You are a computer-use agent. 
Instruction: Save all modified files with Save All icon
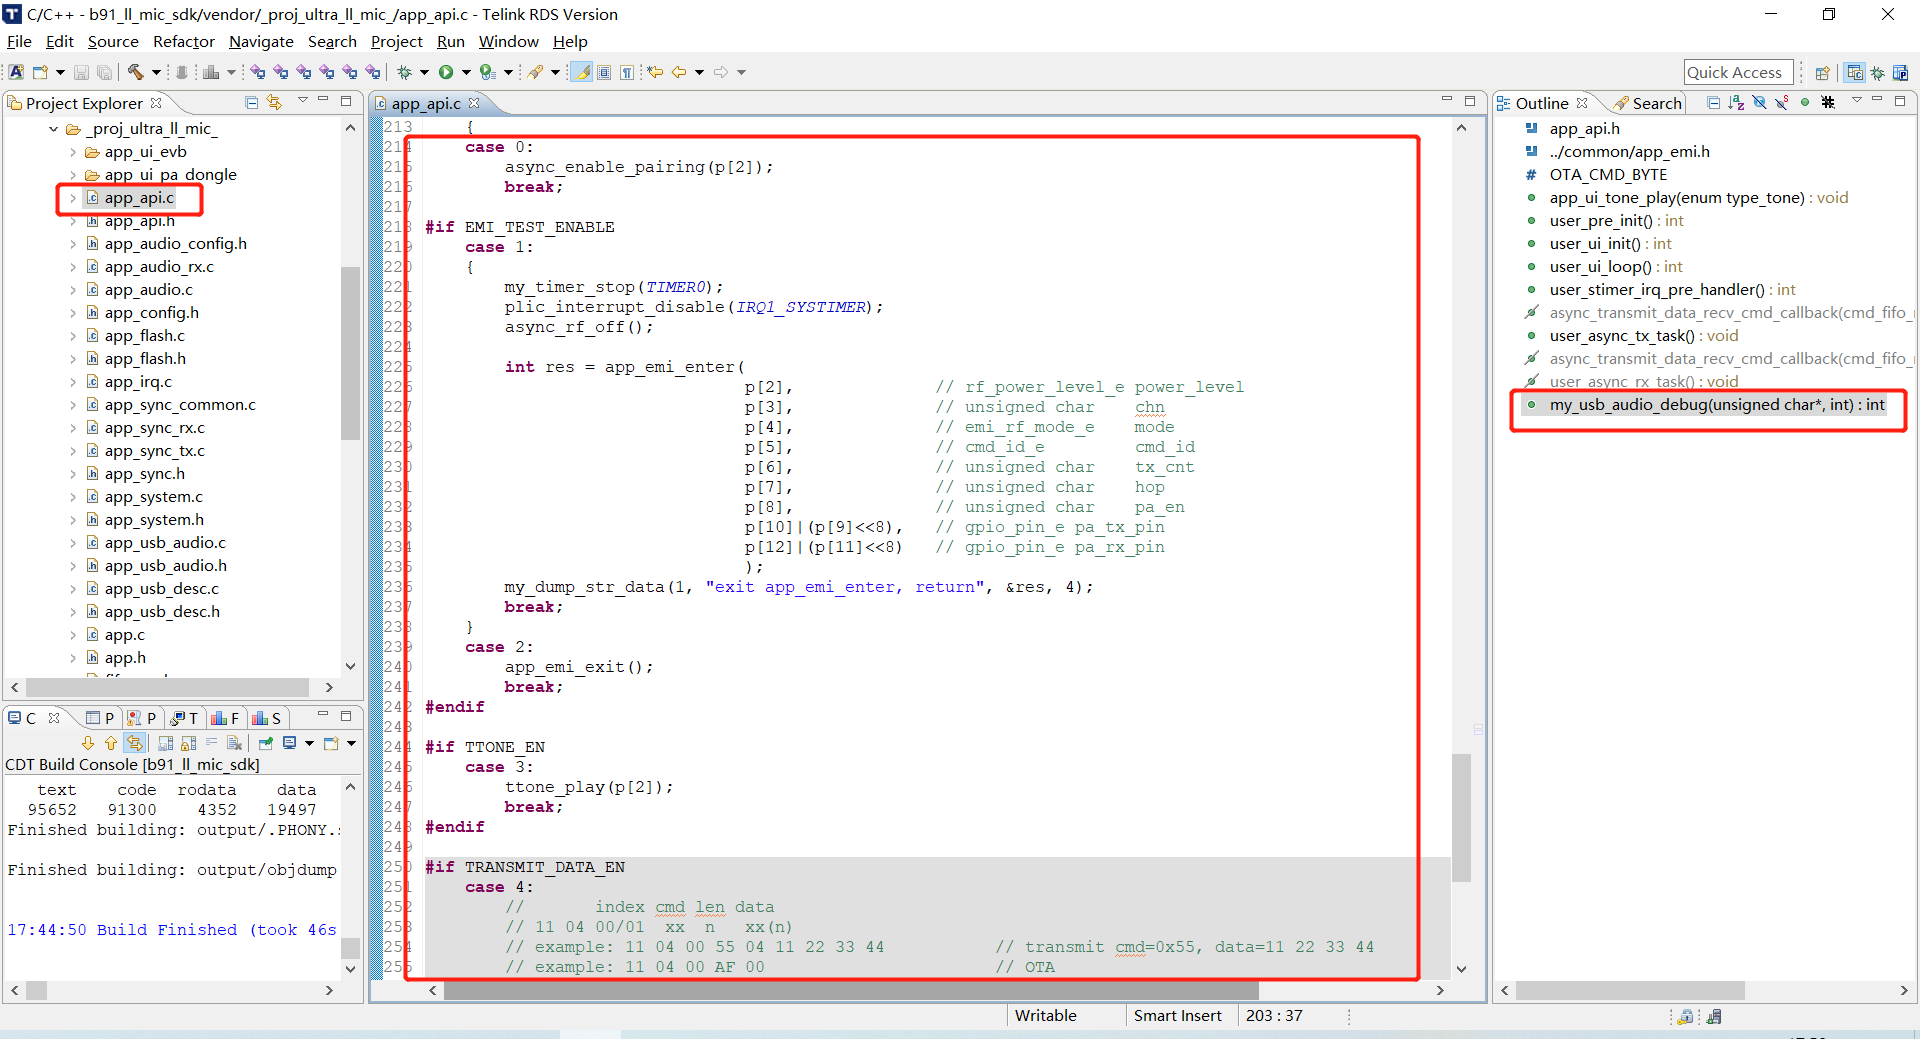pyautogui.click(x=104, y=72)
